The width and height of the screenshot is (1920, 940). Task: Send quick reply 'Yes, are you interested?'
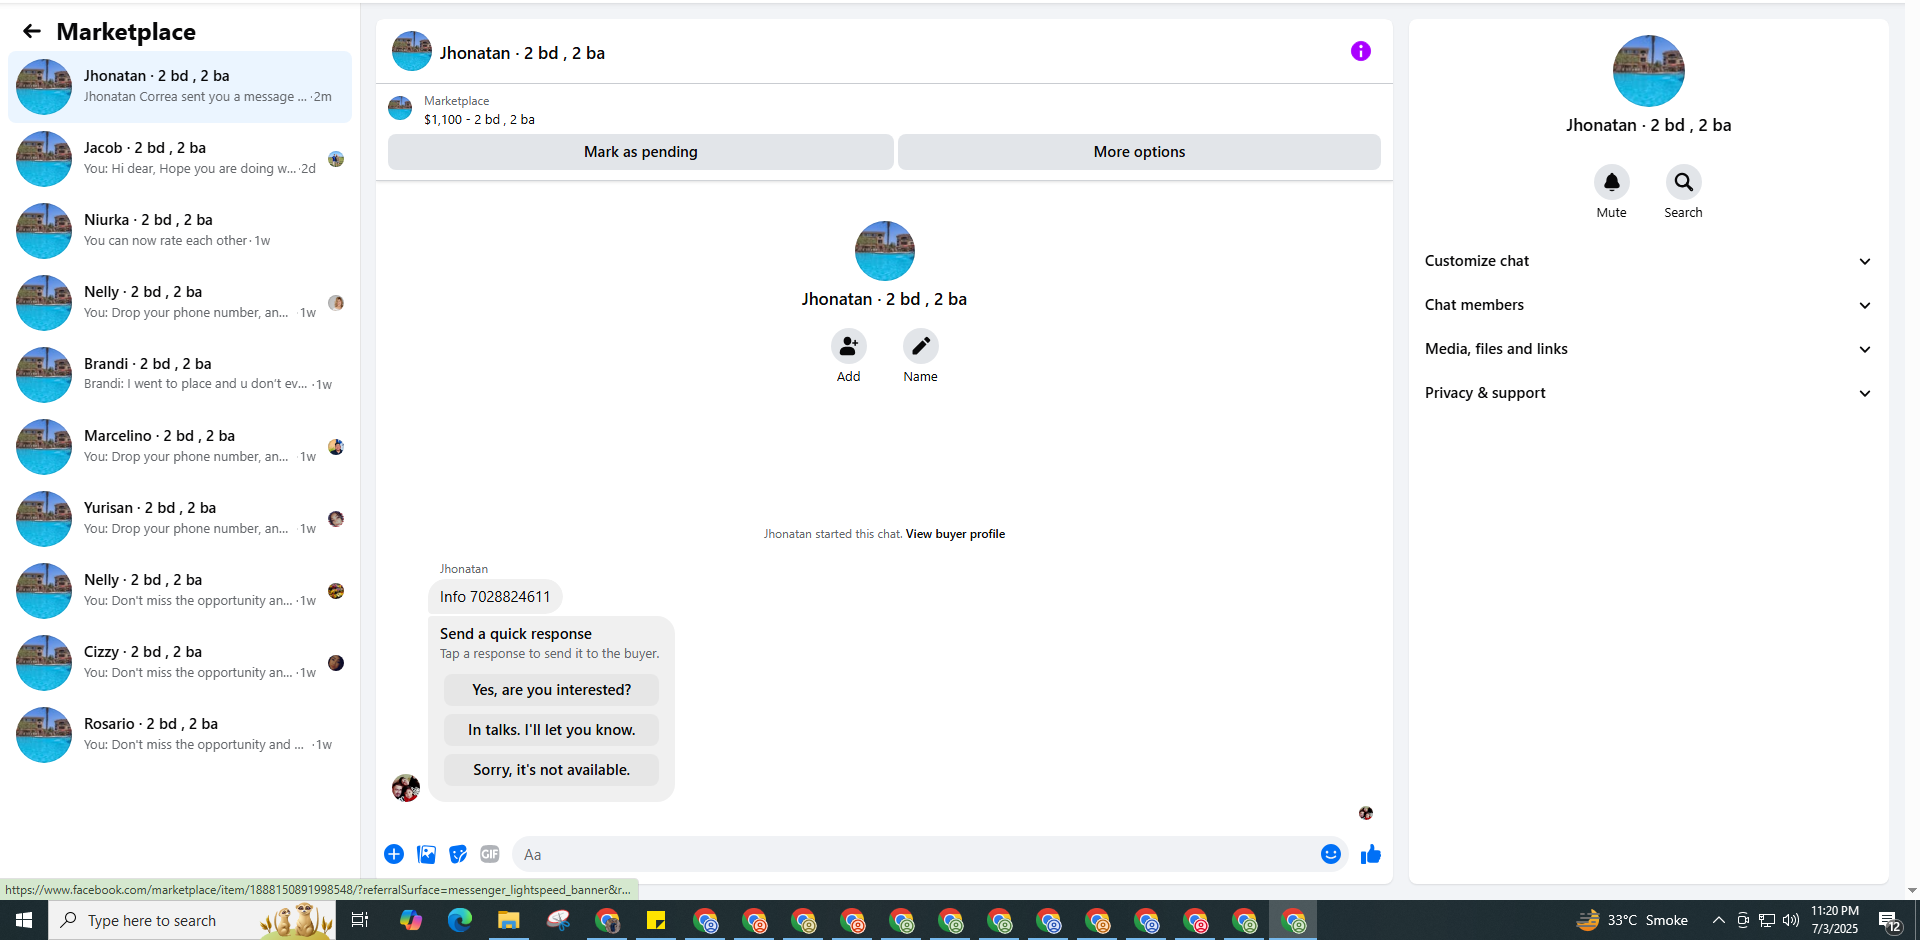[551, 690]
